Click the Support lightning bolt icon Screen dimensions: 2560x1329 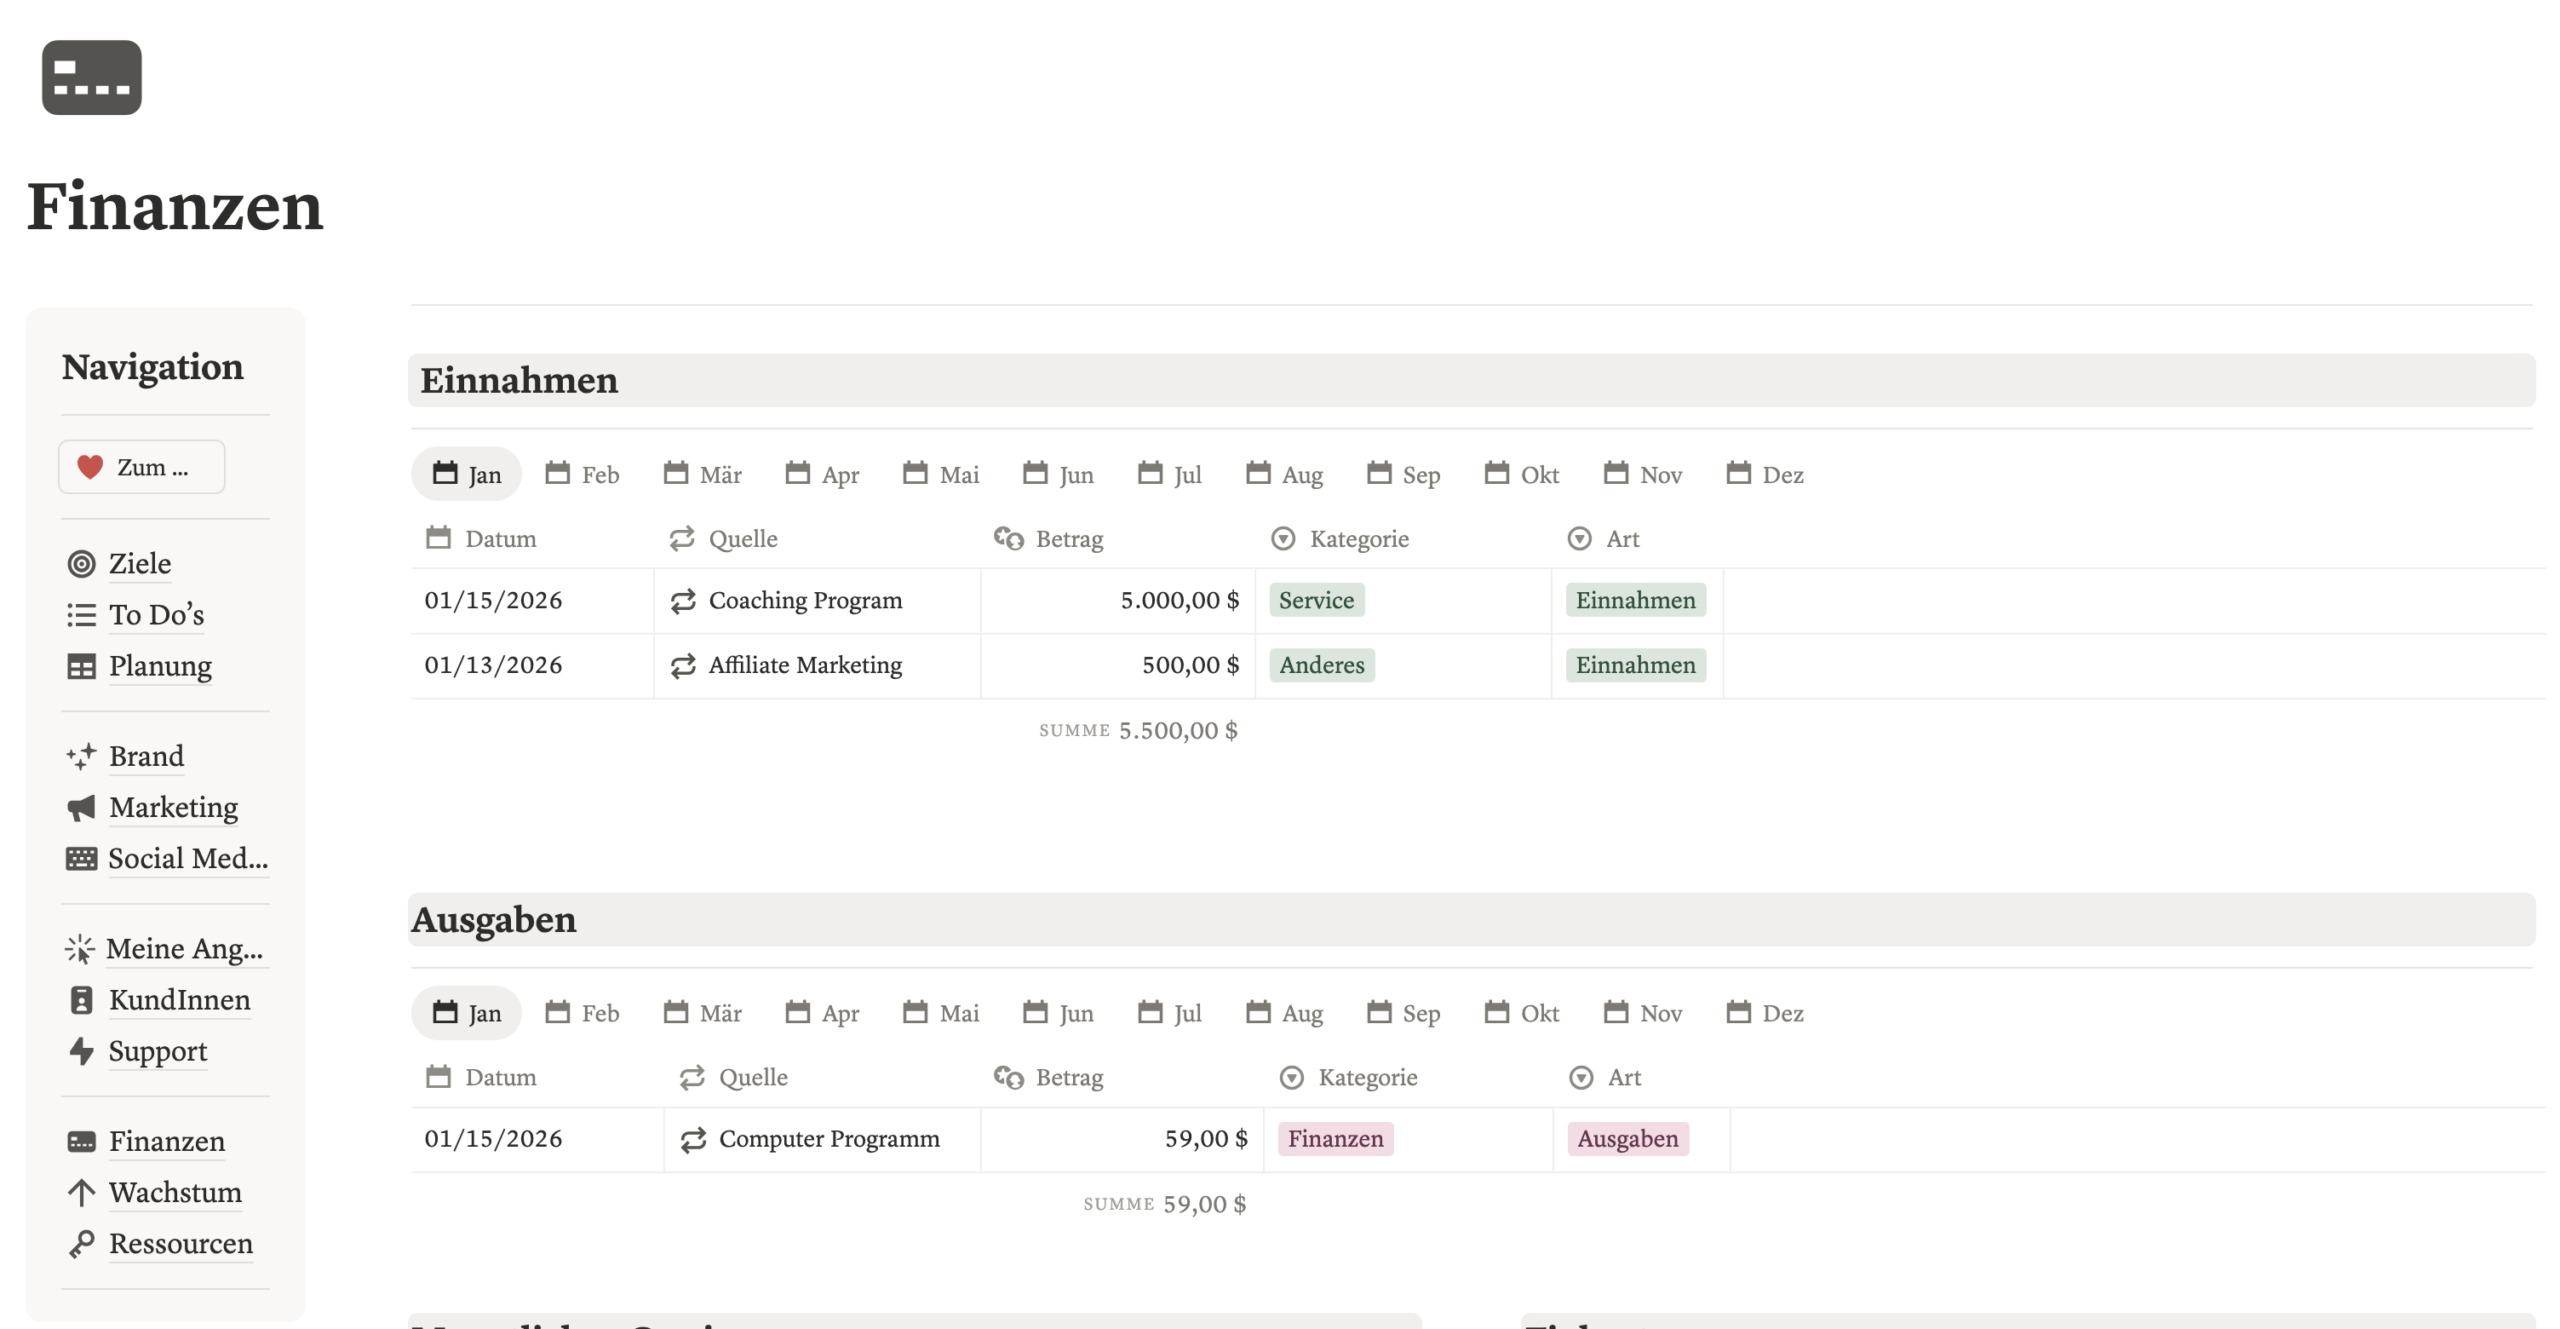pos(81,1051)
